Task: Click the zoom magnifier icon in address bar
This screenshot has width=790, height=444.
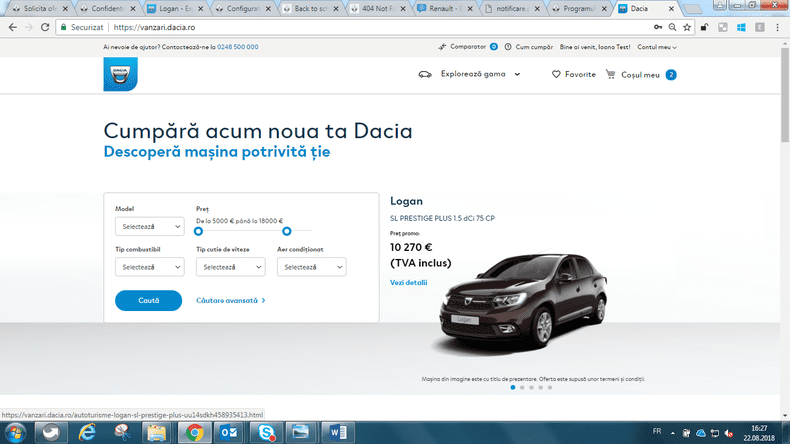Action: point(672,27)
